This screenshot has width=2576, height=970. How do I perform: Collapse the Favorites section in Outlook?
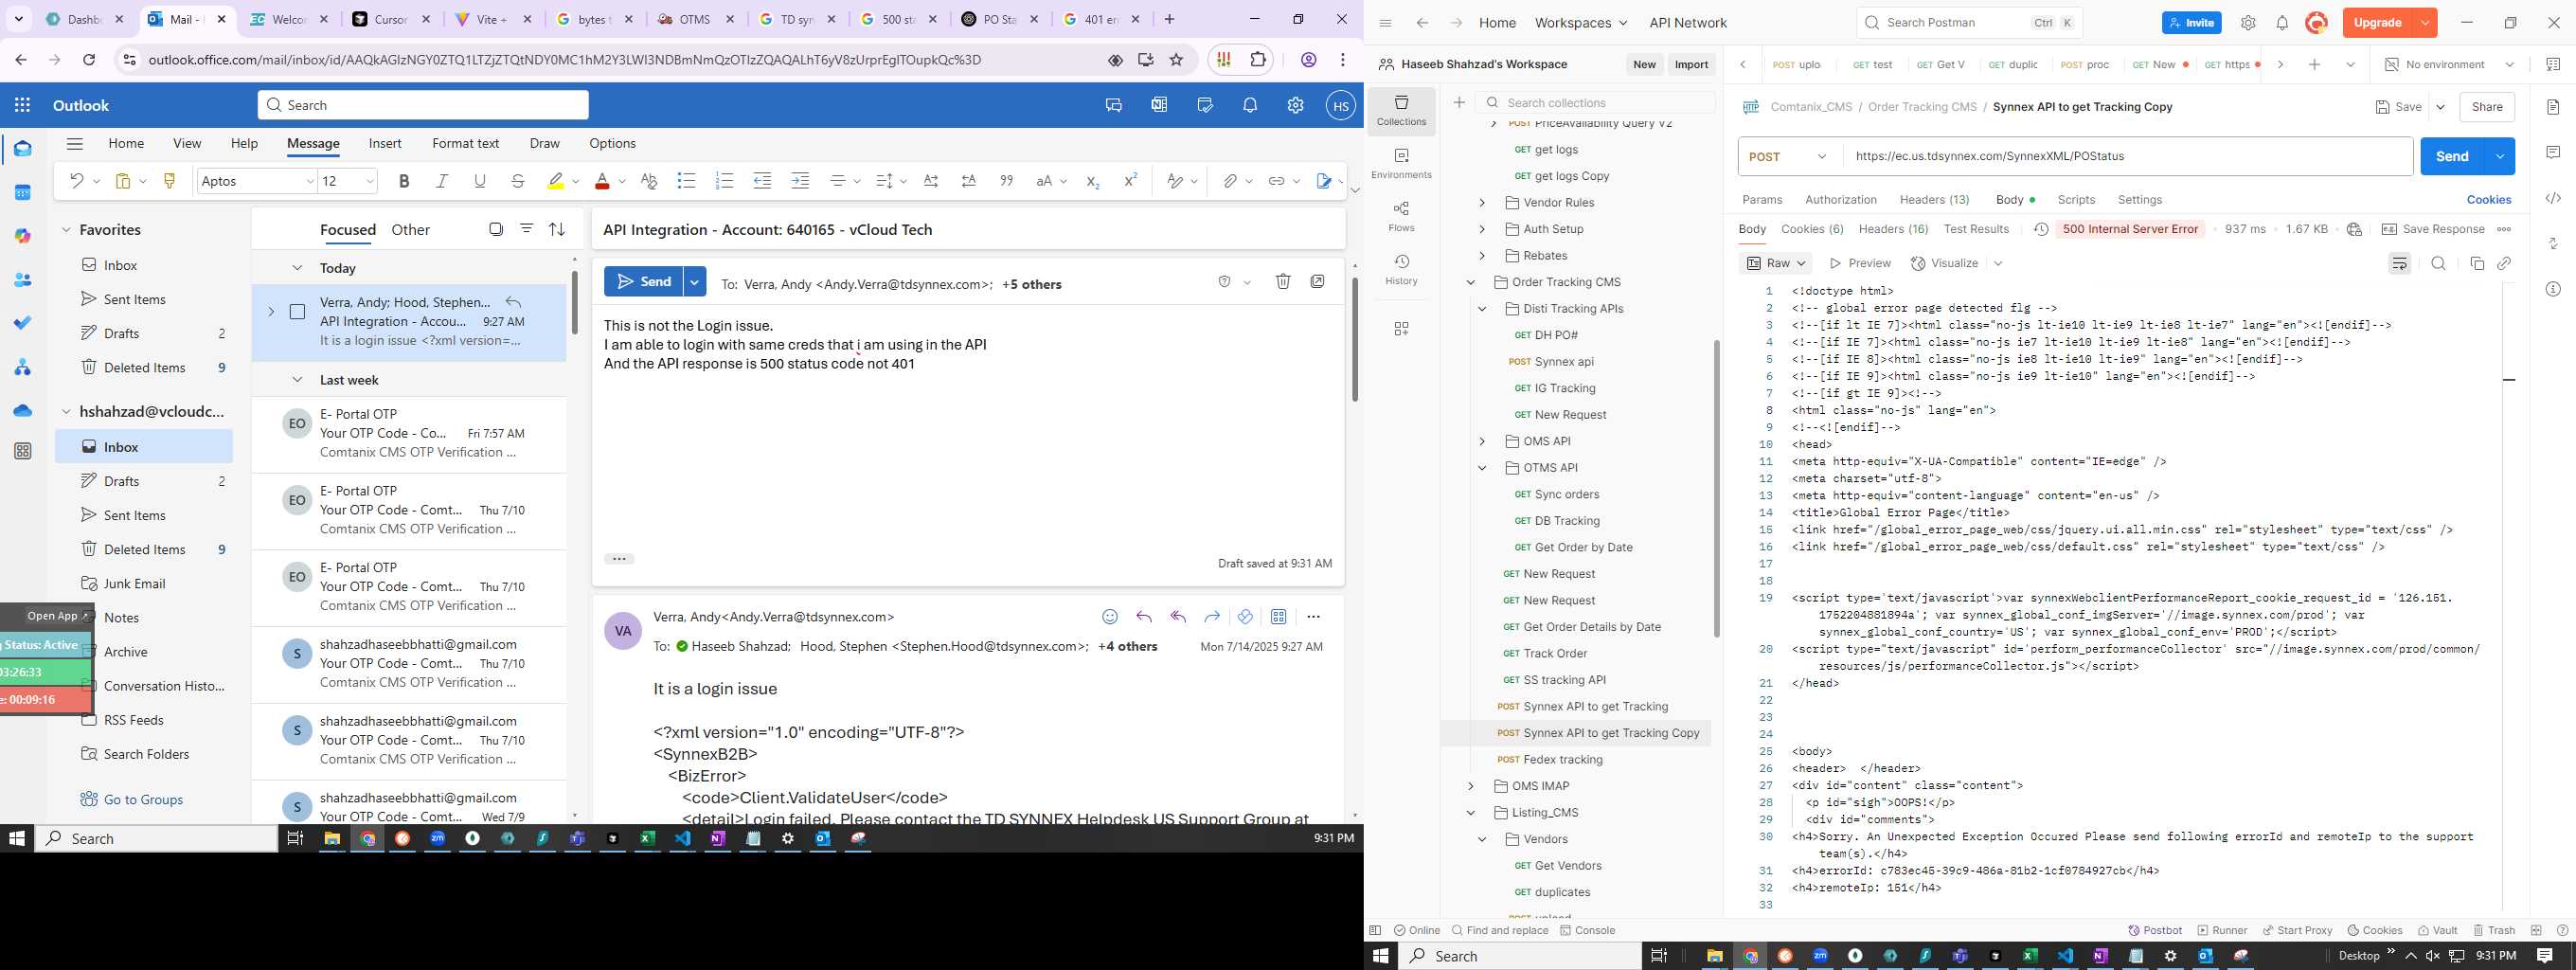(x=66, y=229)
